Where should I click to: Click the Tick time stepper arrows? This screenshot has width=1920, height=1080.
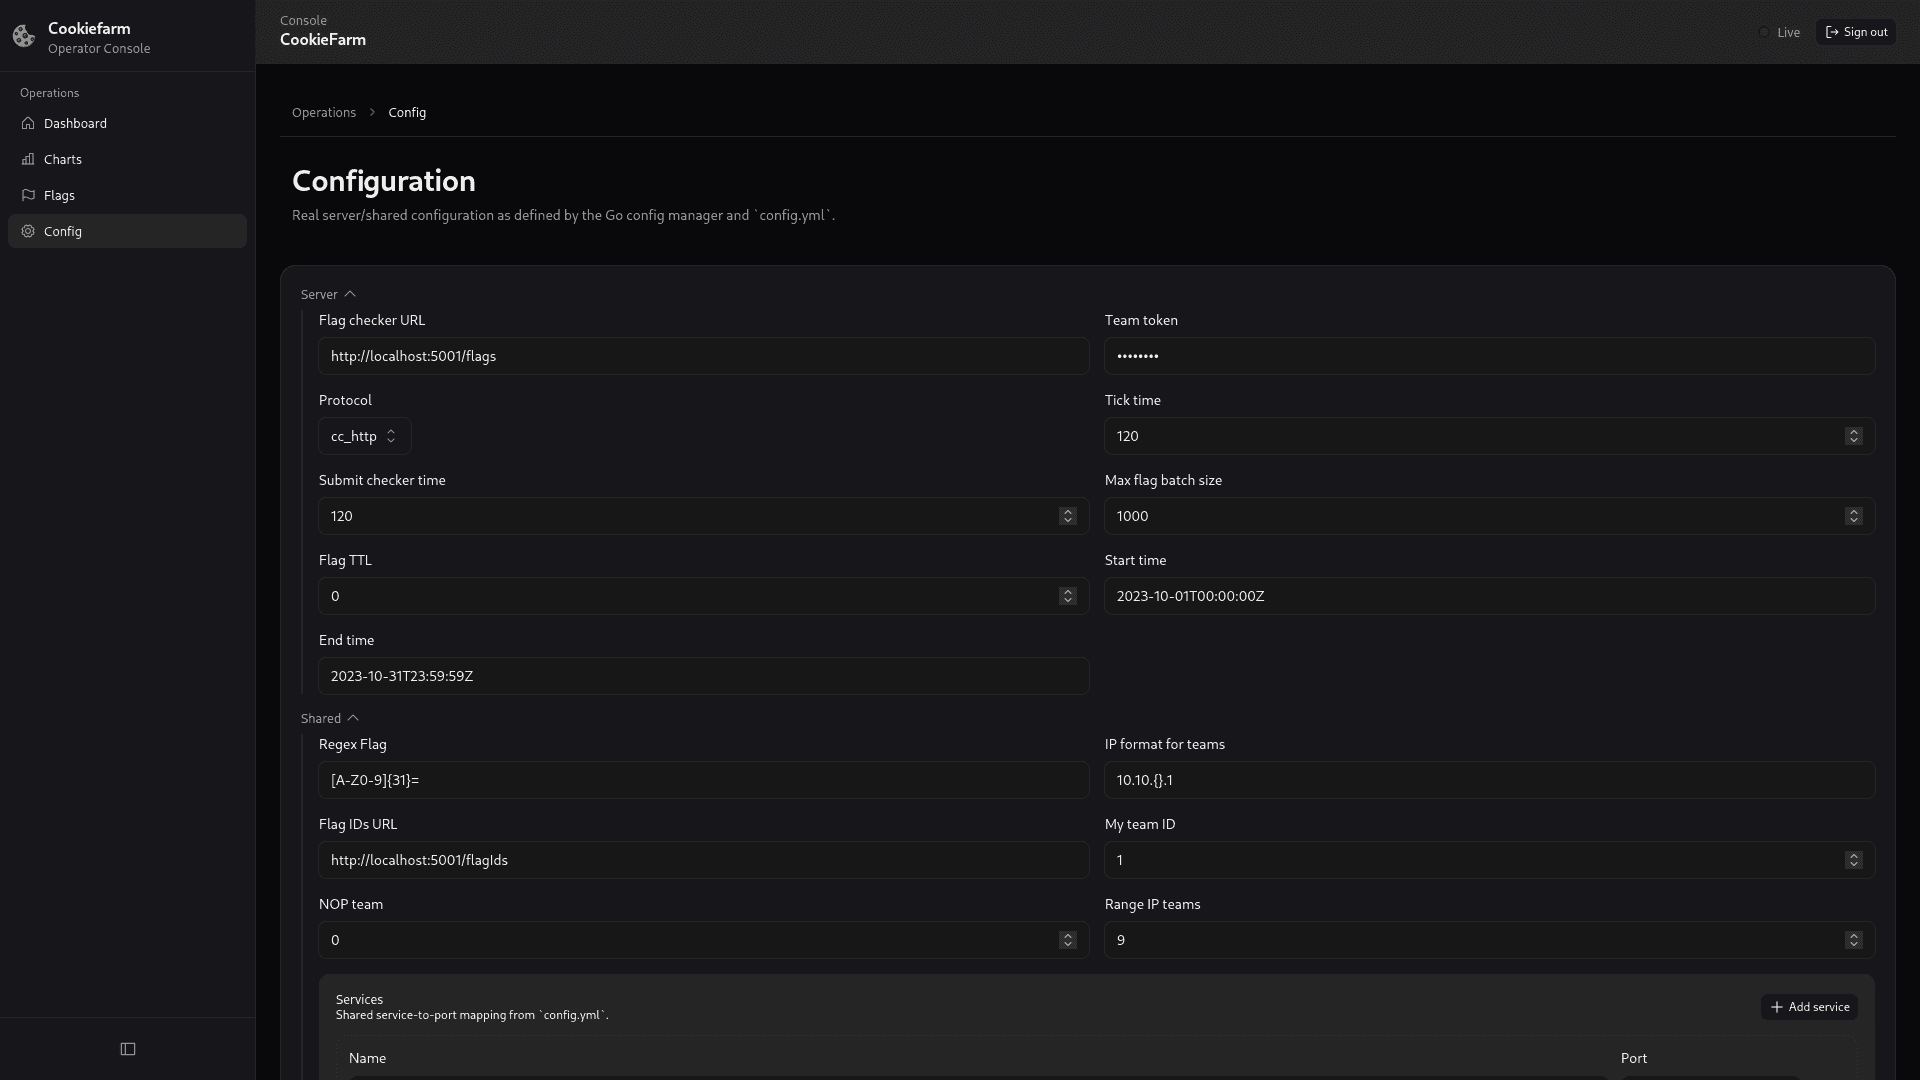[x=1853, y=436]
